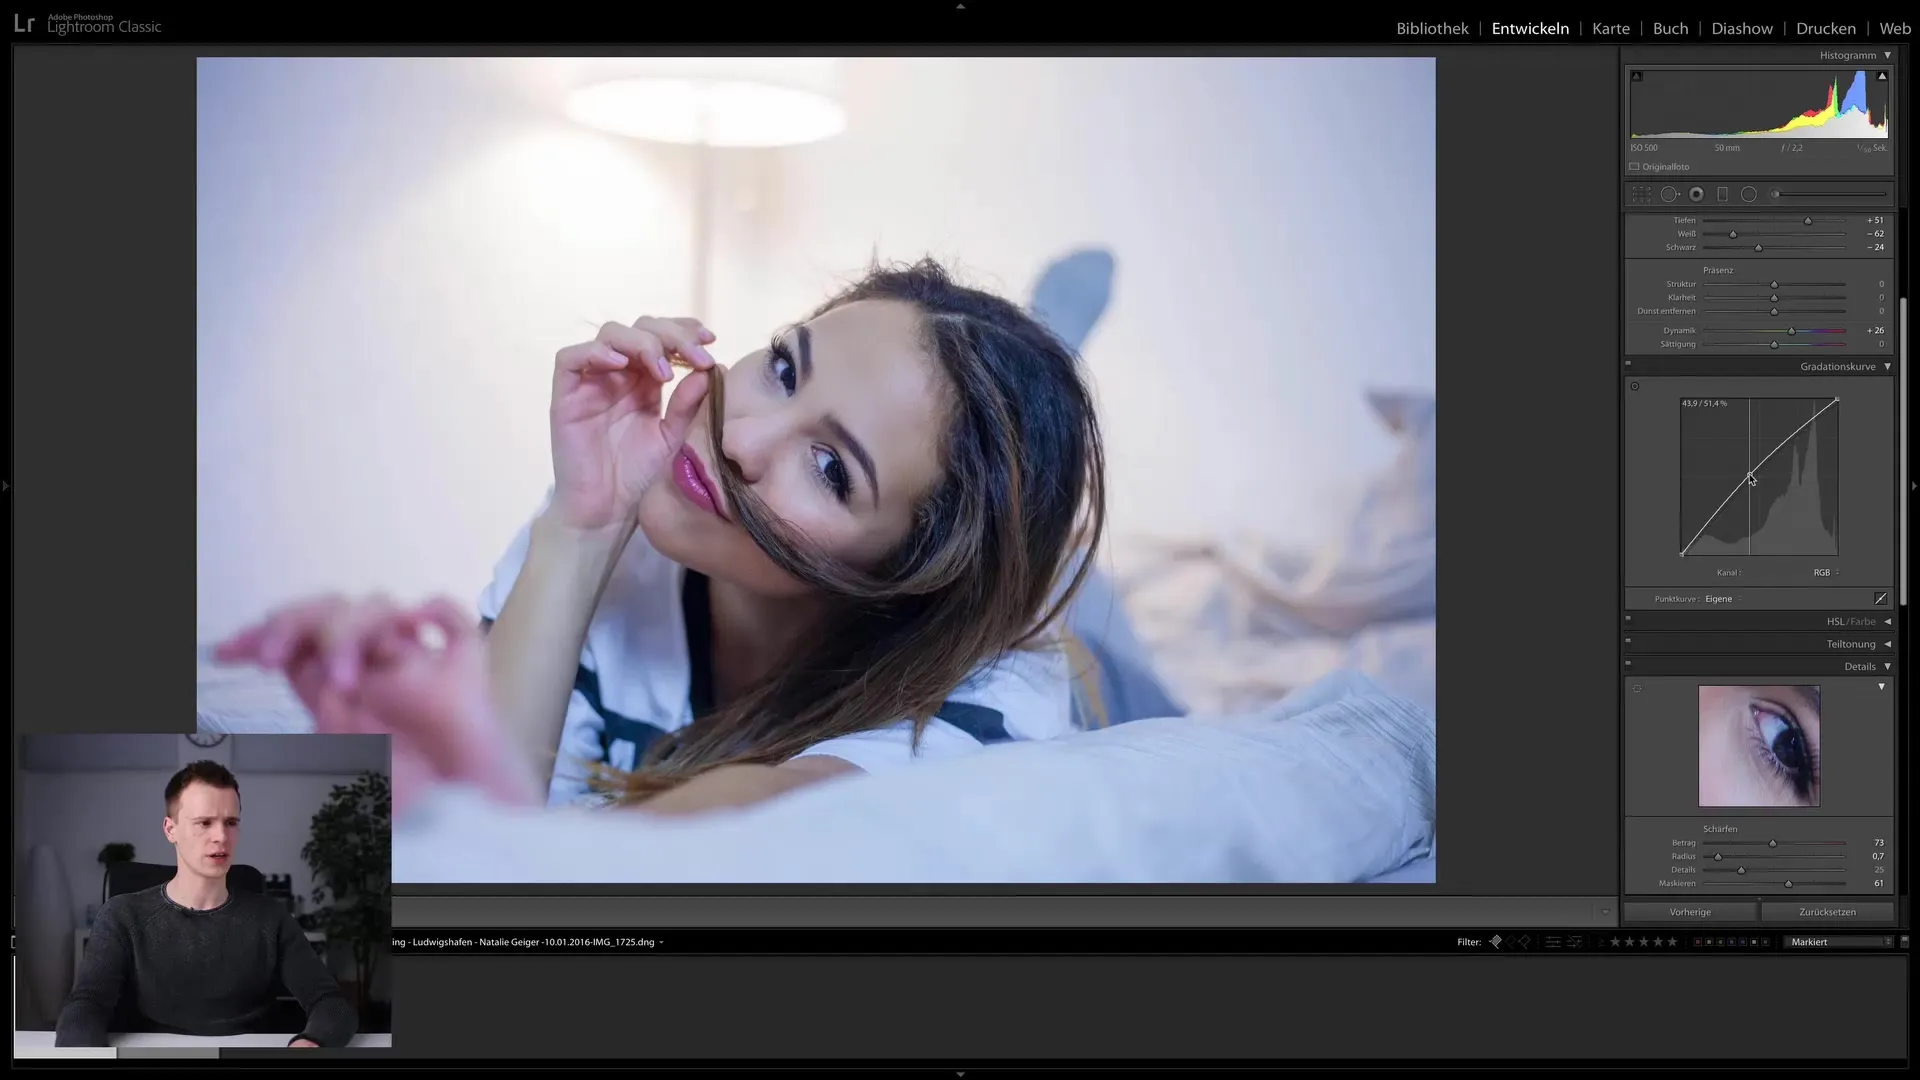1920x1080 pixels.
Task: Click Vorherige button to apply previous settings
Action: click(1691, 911)
